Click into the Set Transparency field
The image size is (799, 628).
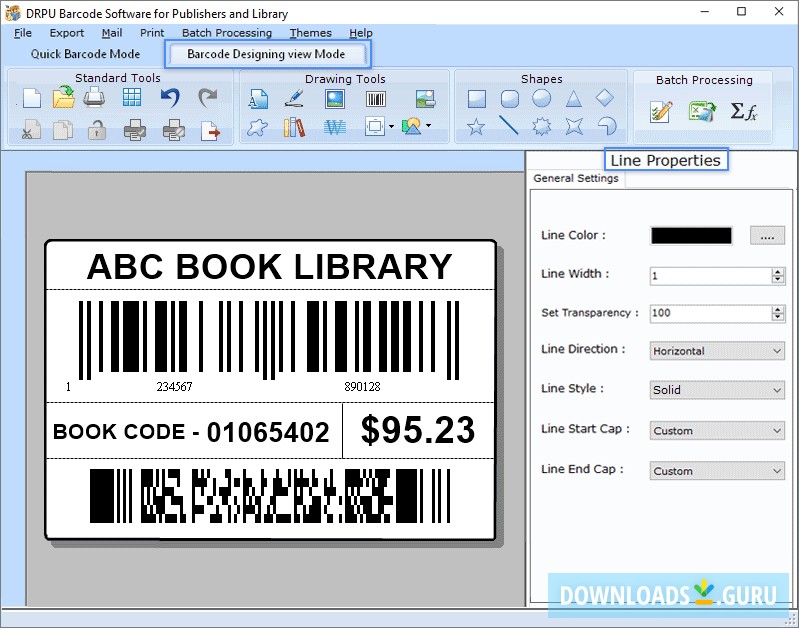click(x=711, y=313)
